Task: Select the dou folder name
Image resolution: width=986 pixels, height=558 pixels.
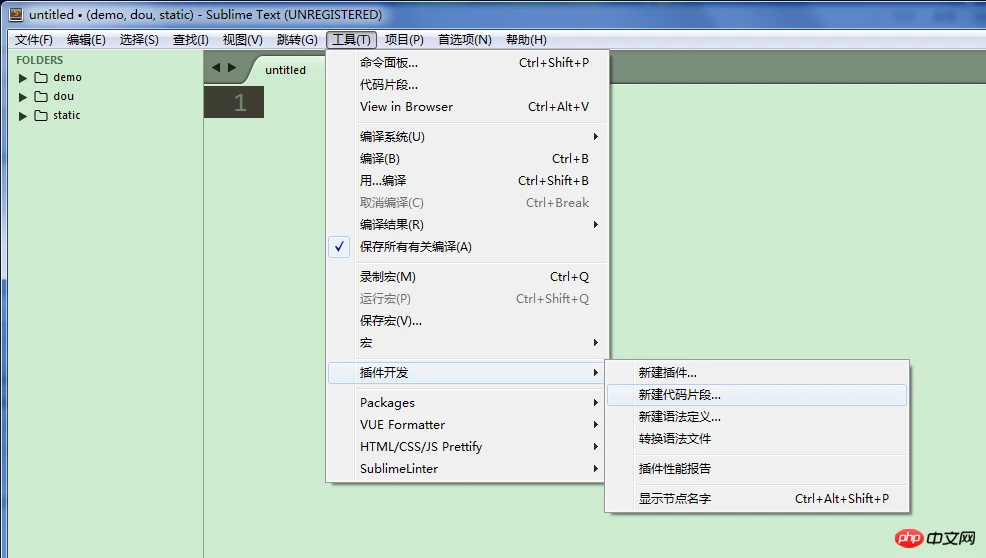Action: [x=64, y=96]
